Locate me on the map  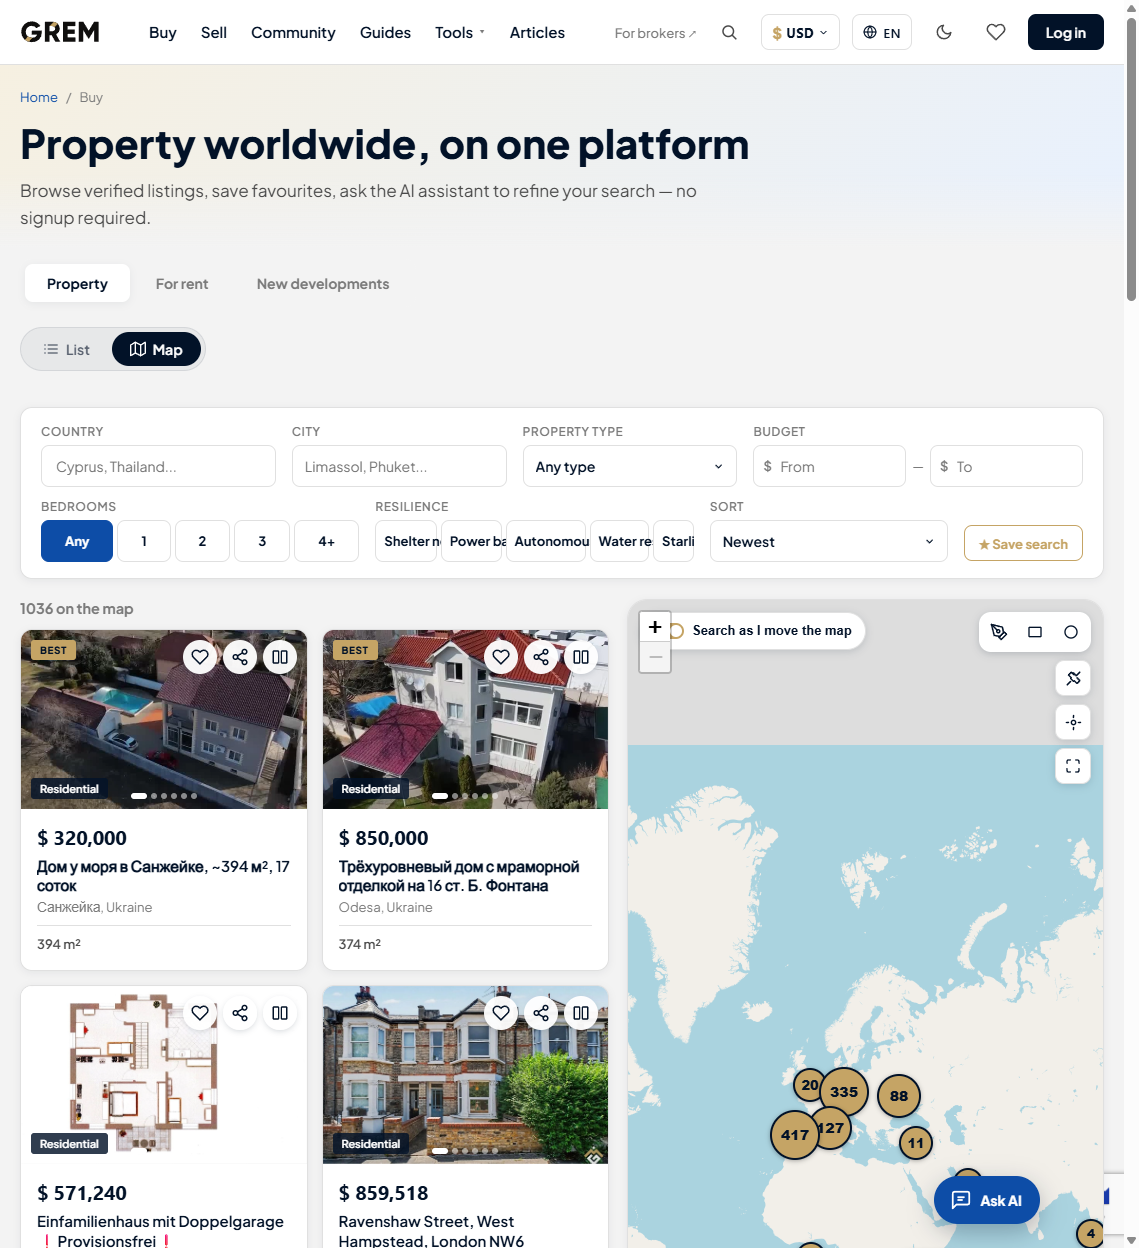(1073, 722)
